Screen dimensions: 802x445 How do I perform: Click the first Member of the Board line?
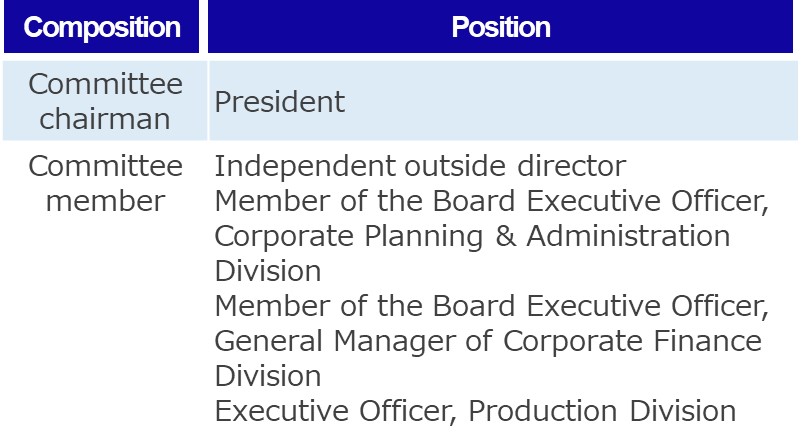click(x=491, y=201)
